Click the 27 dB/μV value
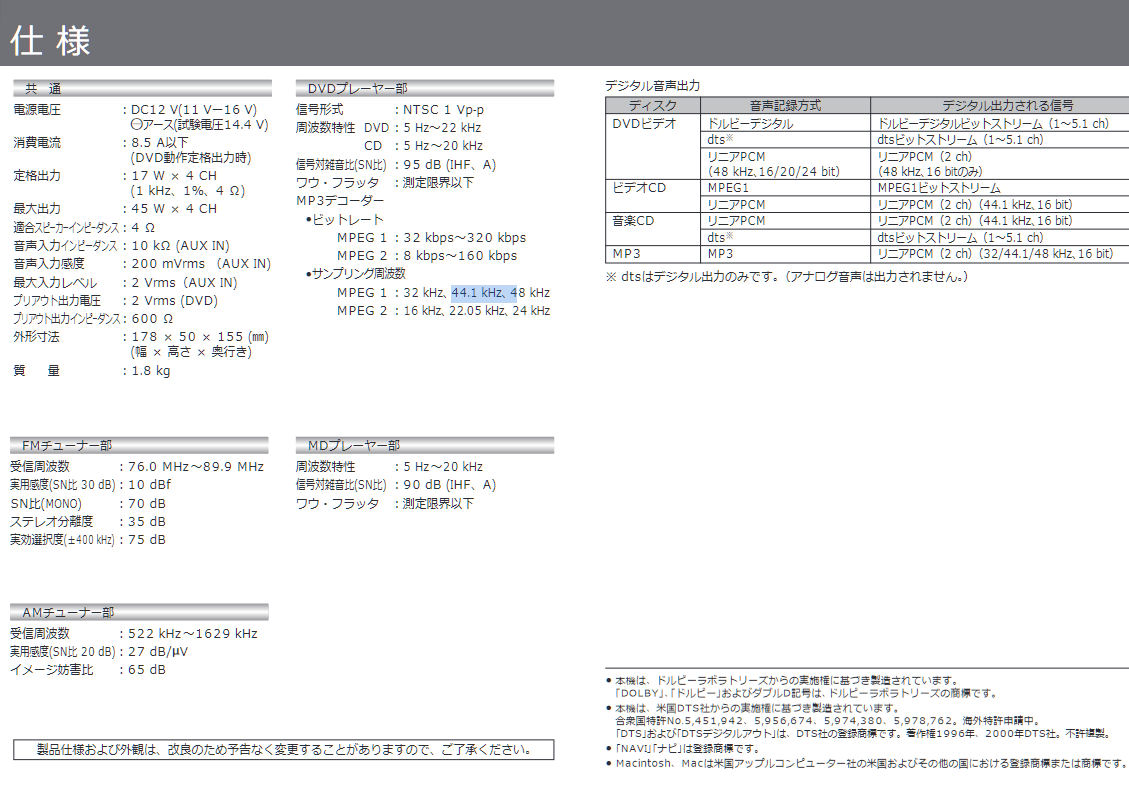 coord(158,652)
